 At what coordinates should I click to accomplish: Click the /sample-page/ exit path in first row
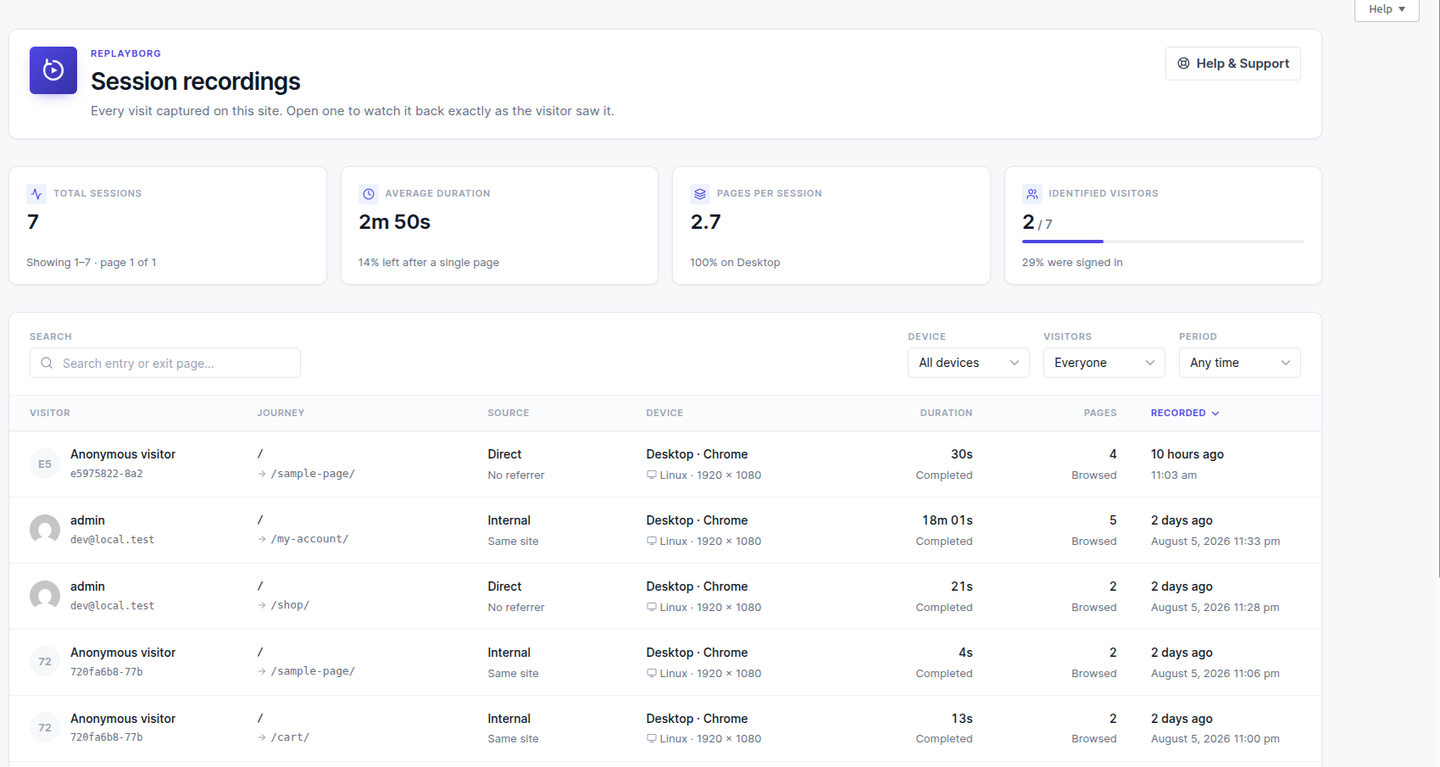(x=313, y=474)
